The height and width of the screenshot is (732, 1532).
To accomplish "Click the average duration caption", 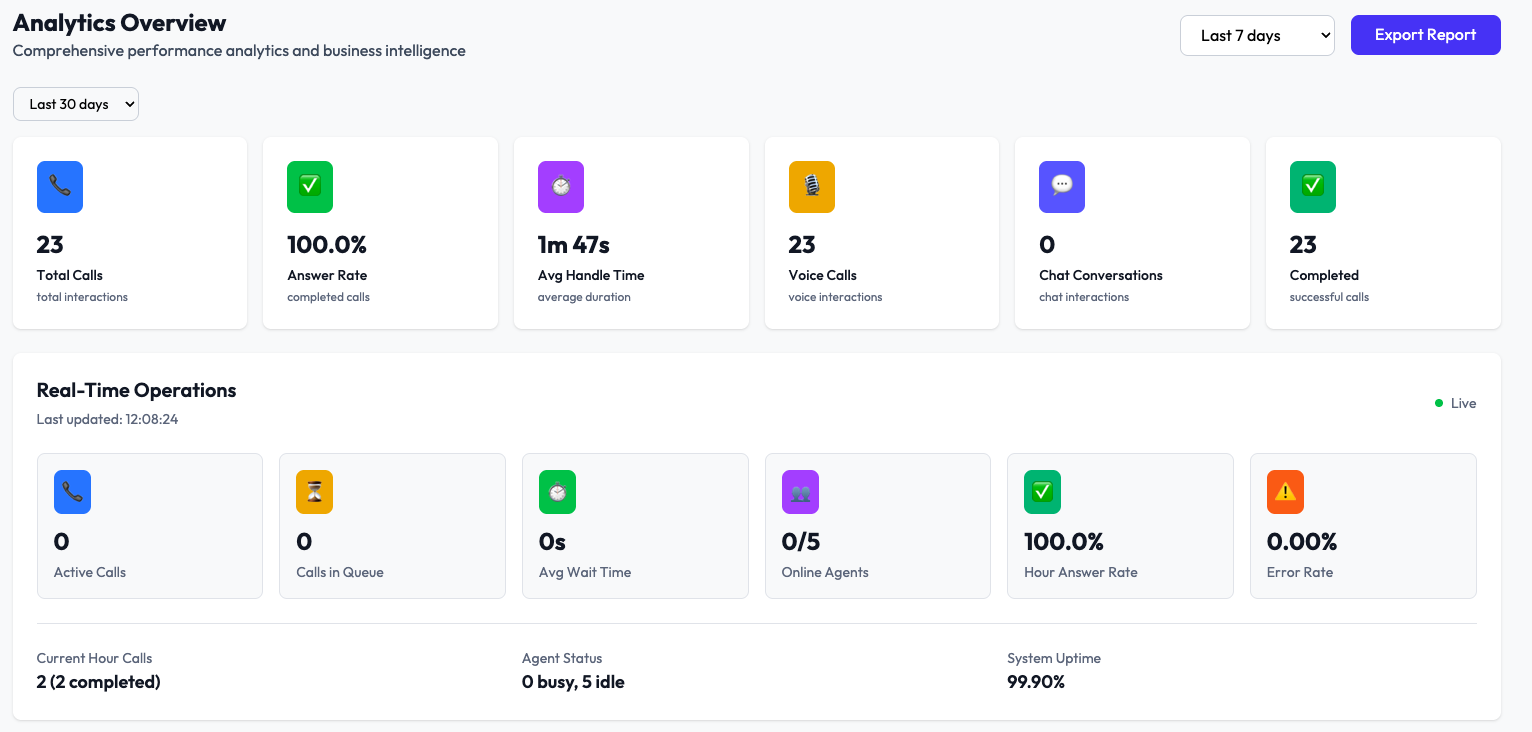I will pos(584,297).
